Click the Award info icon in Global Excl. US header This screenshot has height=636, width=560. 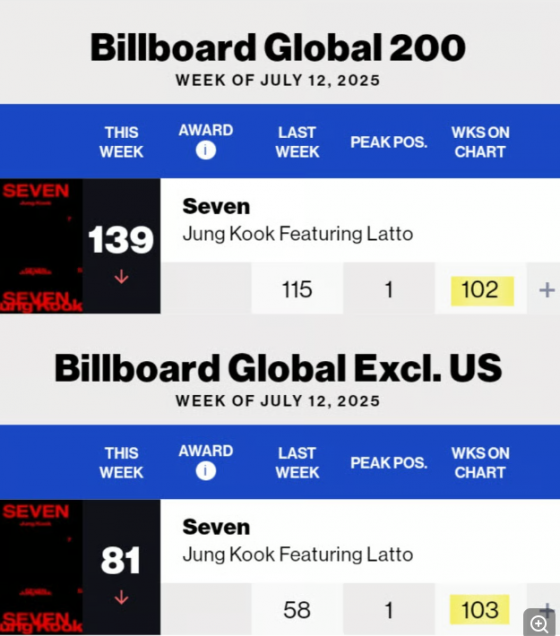coord(206,471)
